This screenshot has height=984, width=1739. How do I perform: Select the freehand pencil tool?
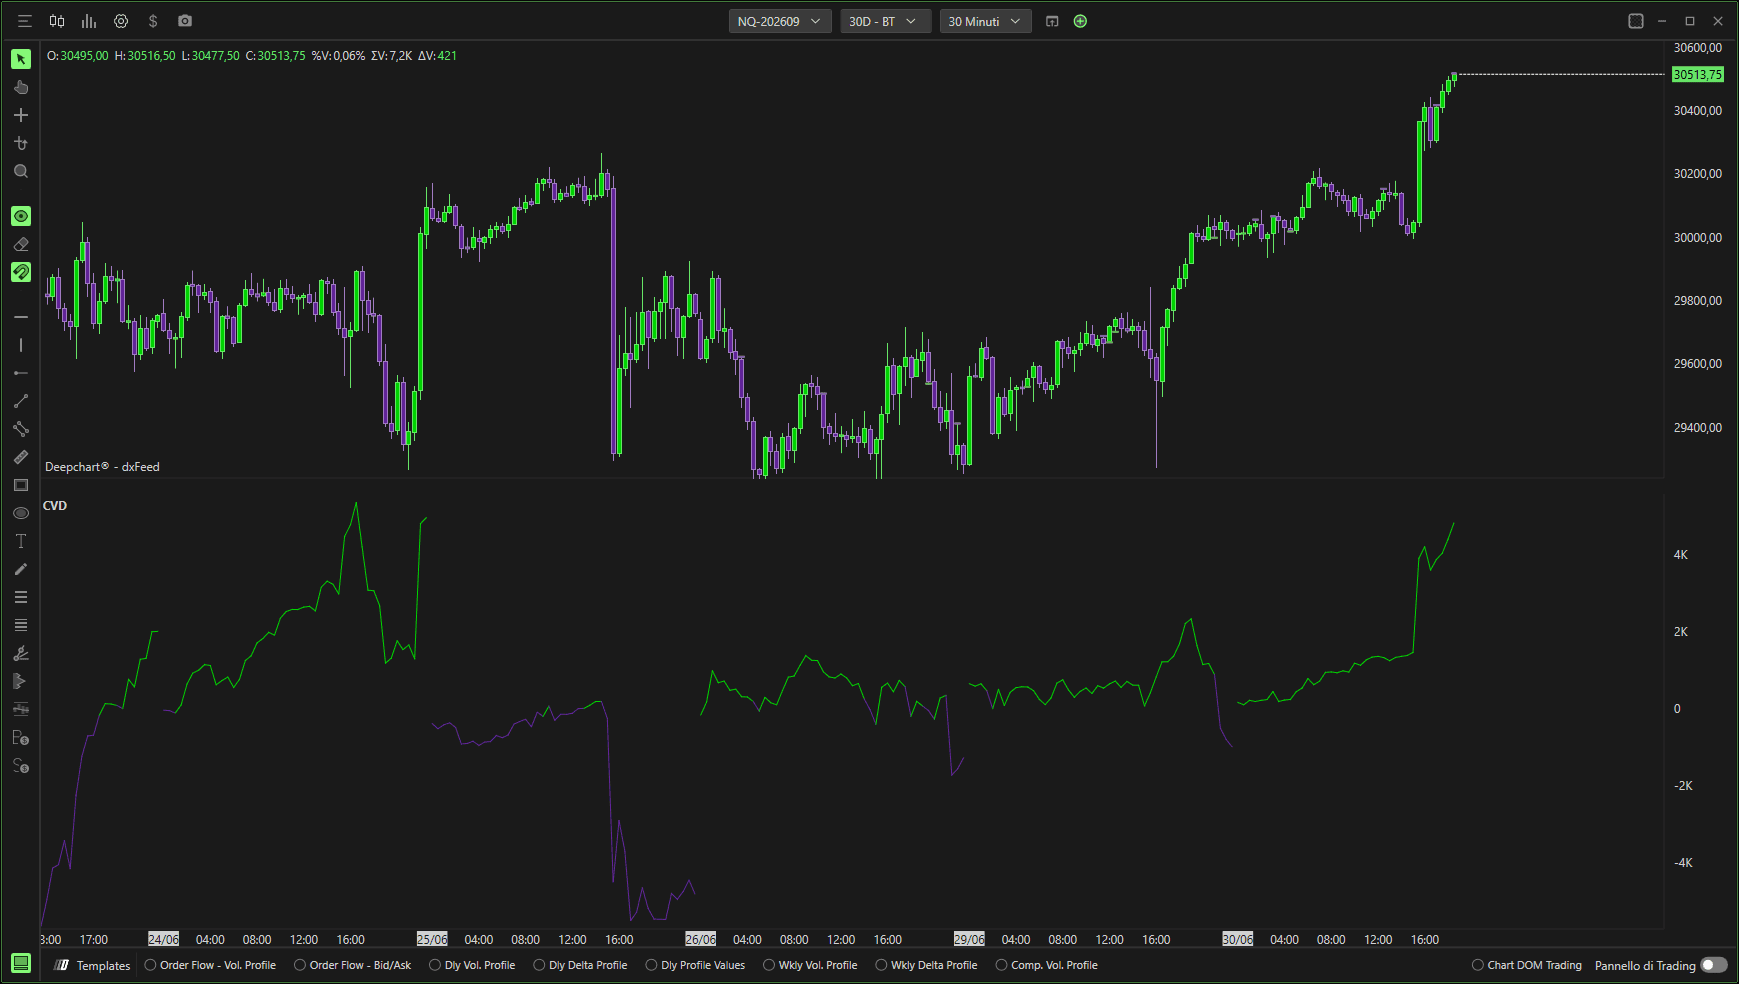[x=21, y=569]
